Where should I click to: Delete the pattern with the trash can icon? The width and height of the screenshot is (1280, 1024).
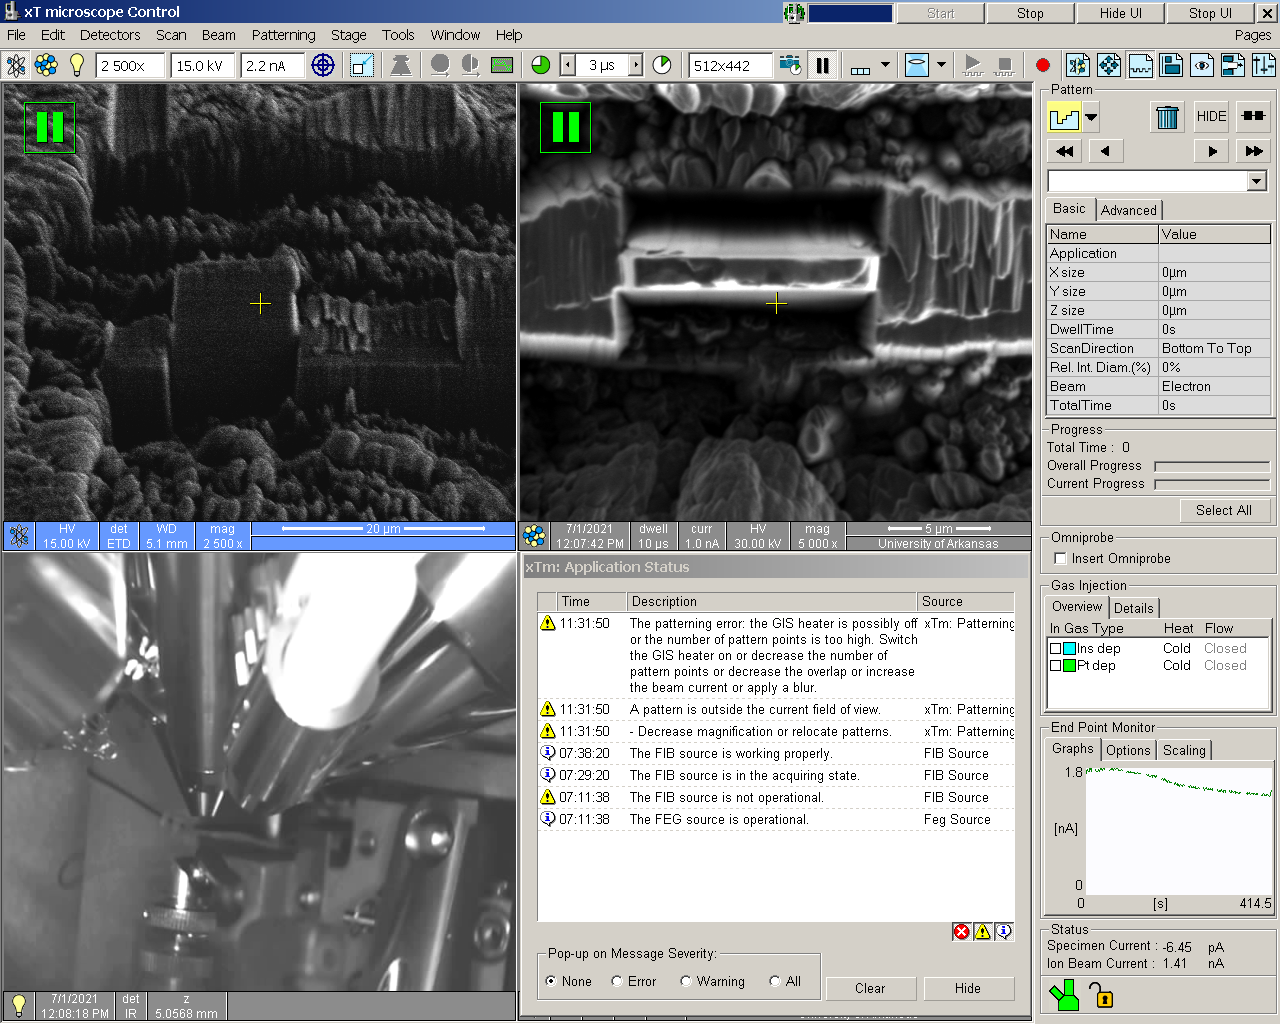tap(1166, 117)
